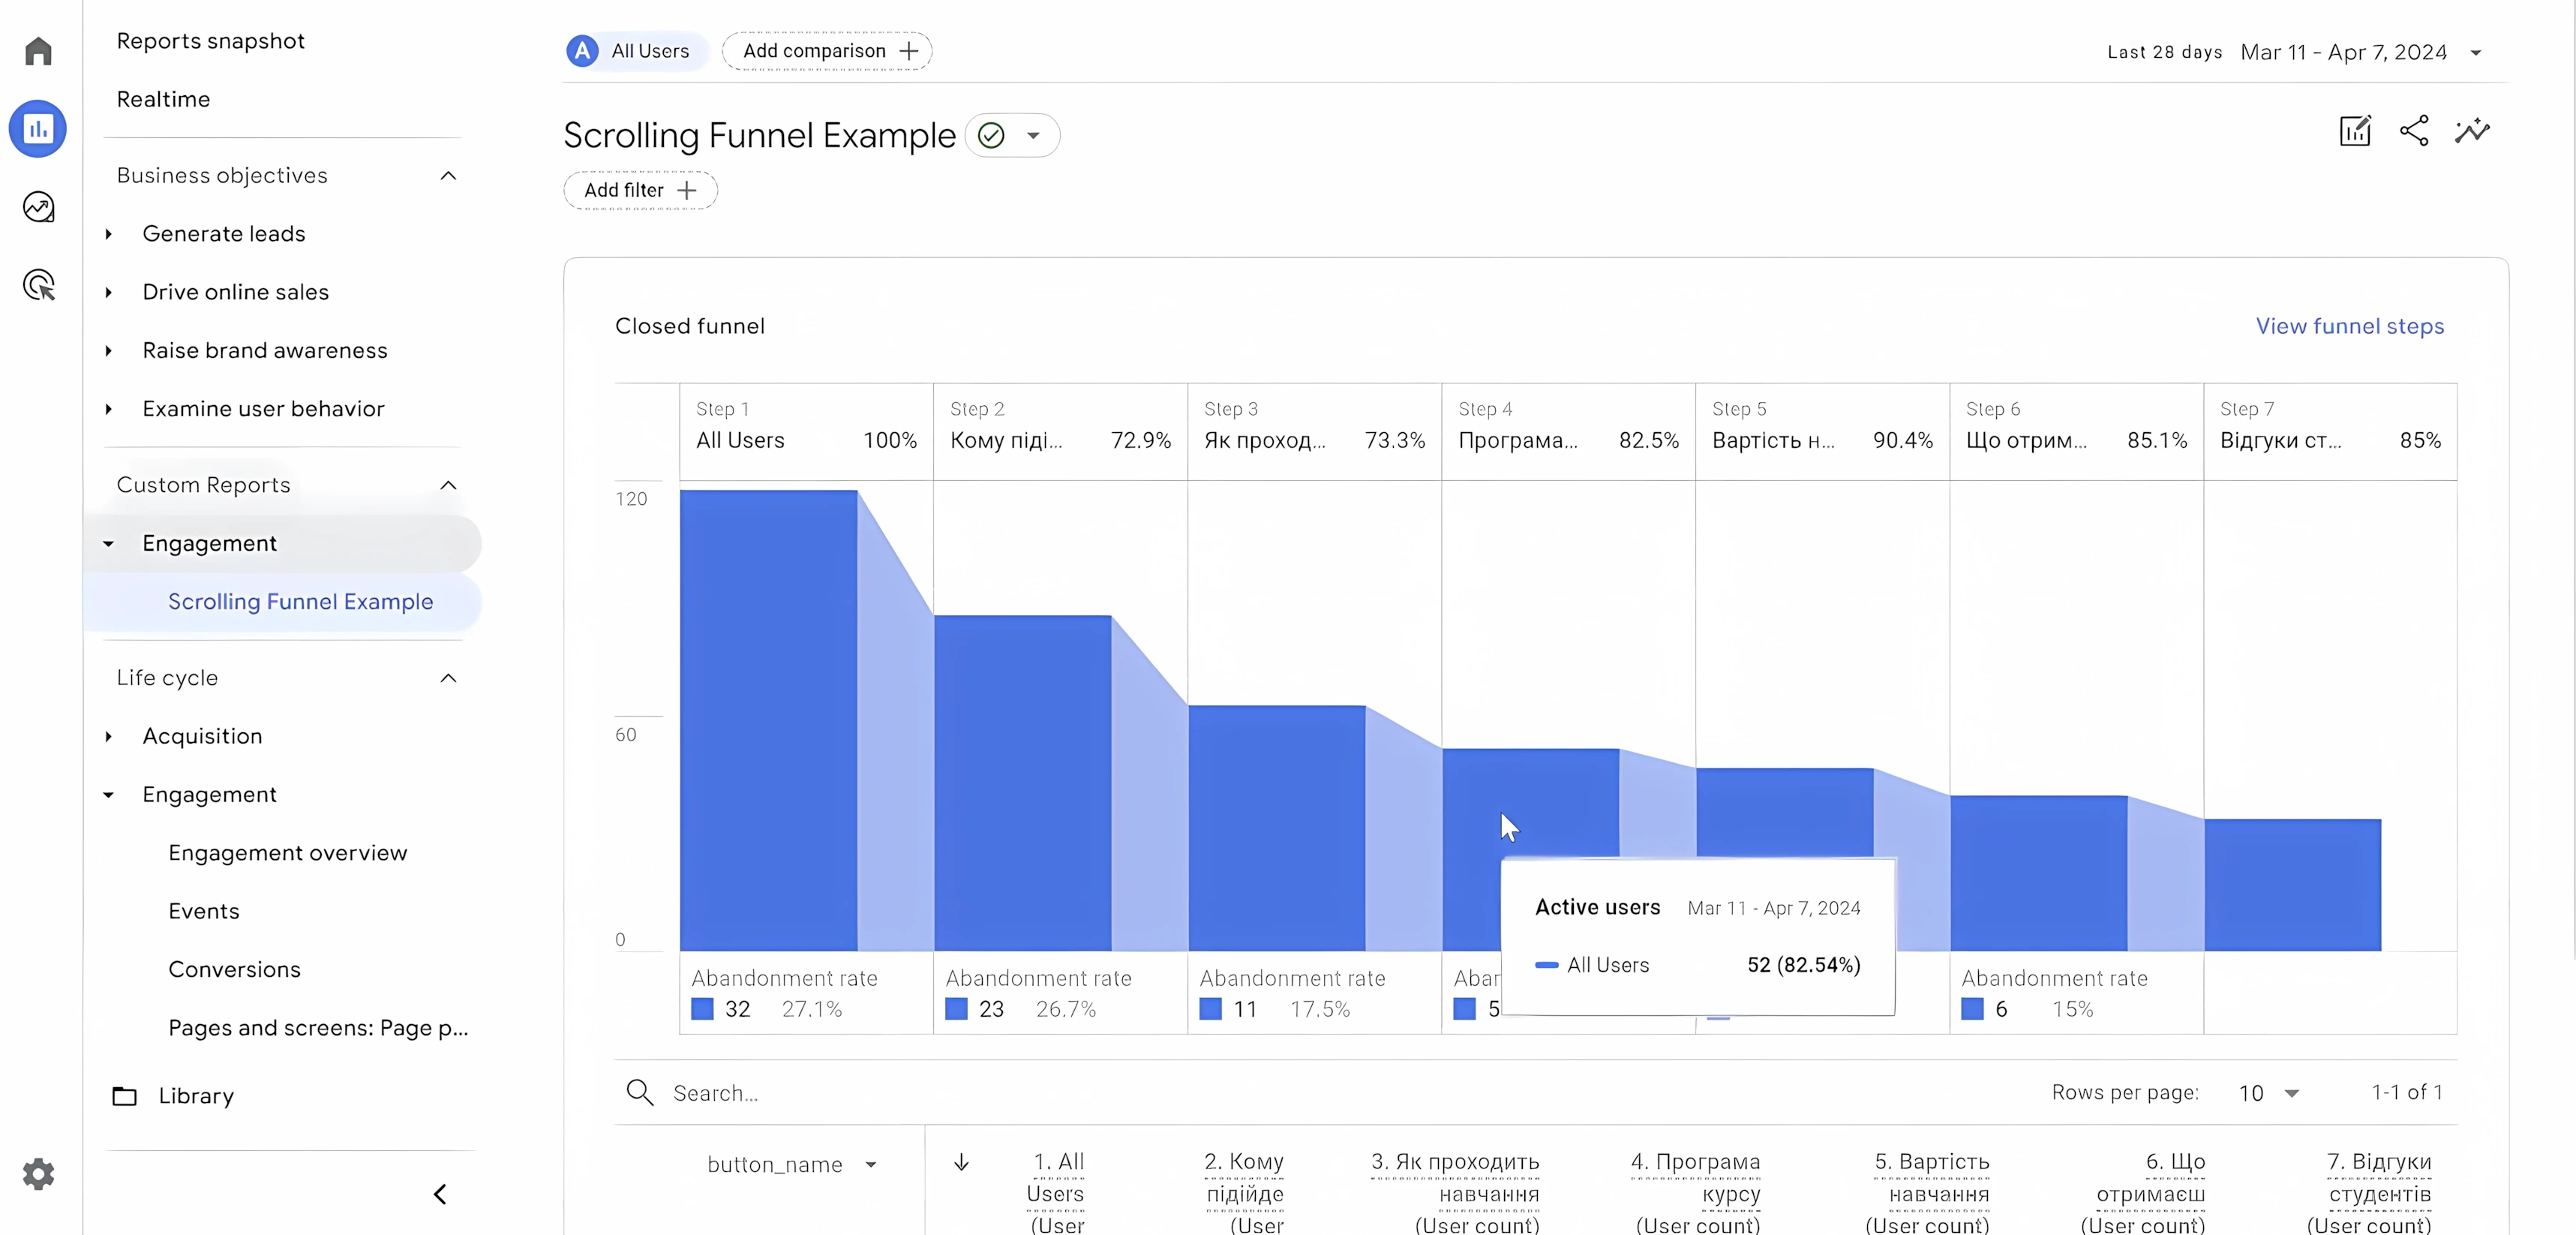
Task: Expand Generate leads
Action: click(108, 234)
